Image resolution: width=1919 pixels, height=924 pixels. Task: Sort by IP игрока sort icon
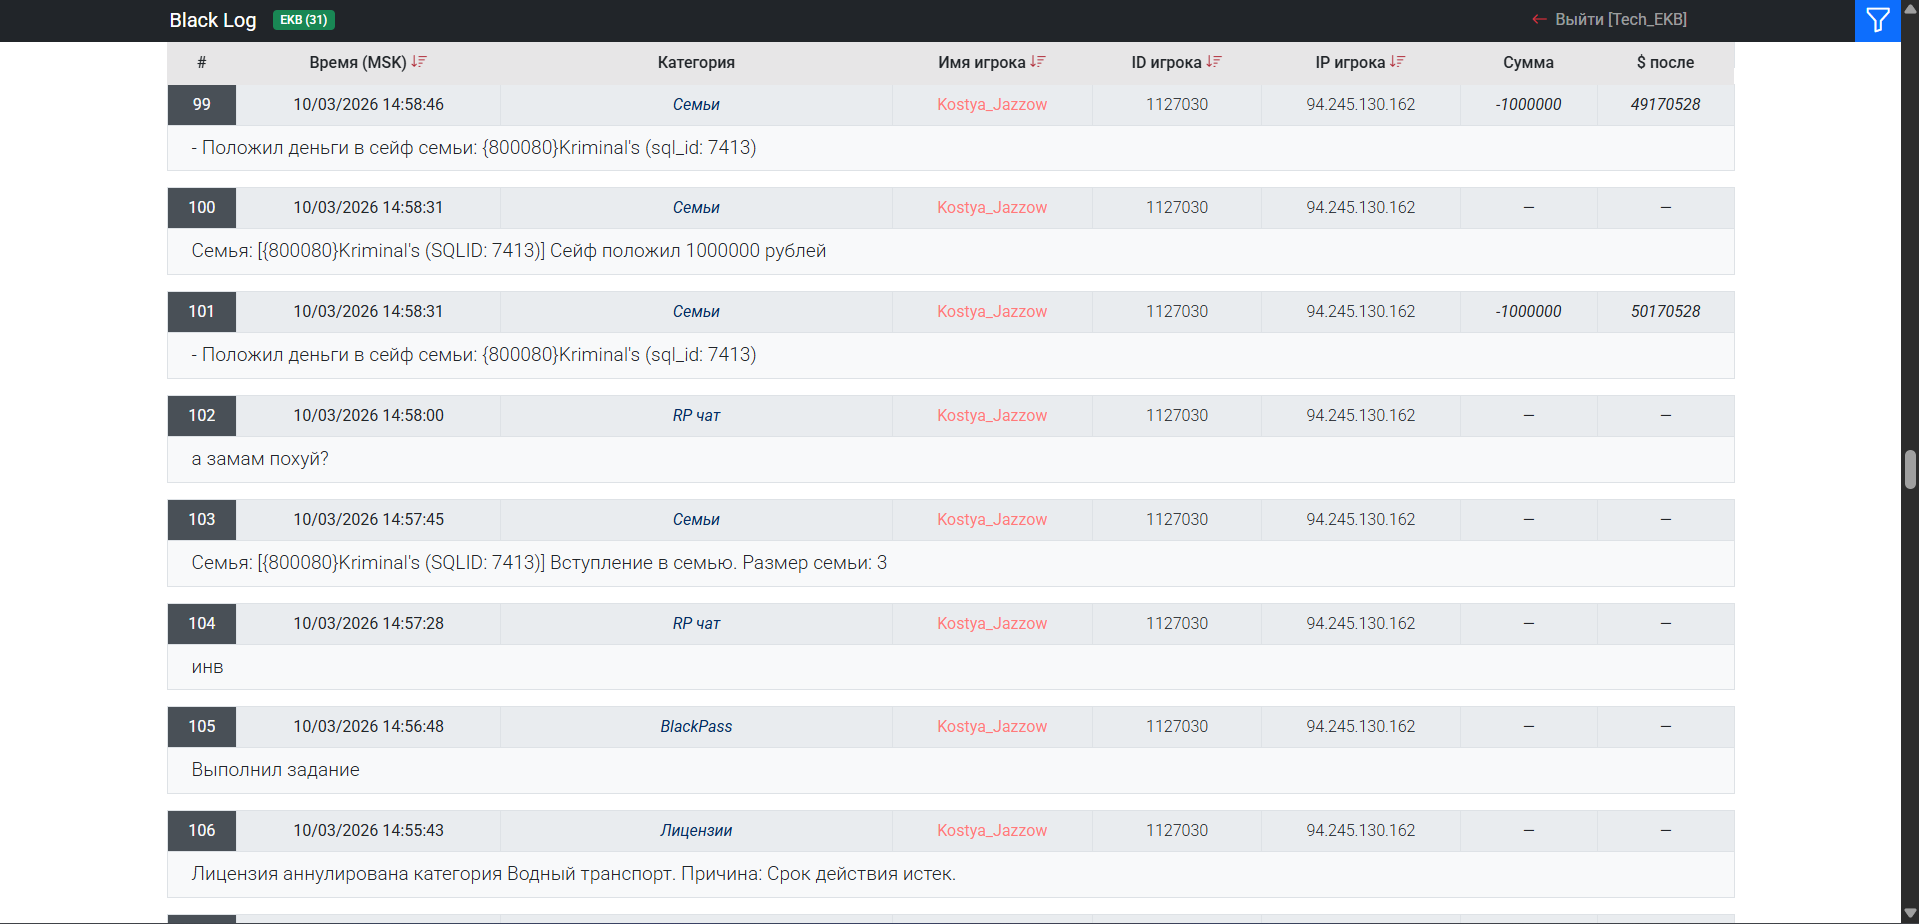(x=1398, y=62)
